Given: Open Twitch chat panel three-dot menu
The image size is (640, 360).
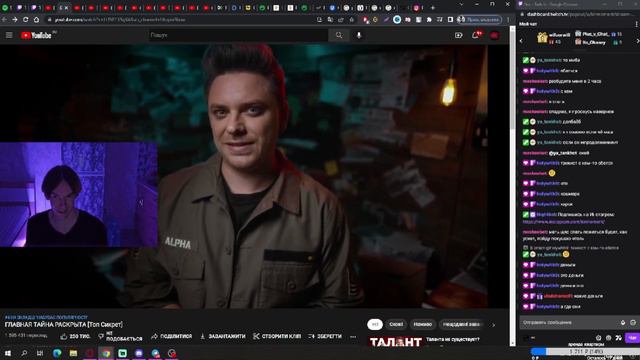Looking at the screenshot, I should 636,24.
